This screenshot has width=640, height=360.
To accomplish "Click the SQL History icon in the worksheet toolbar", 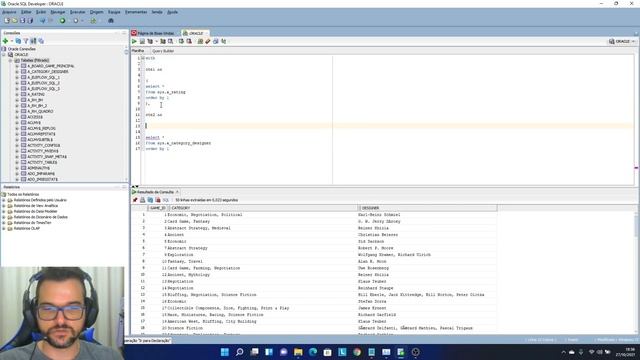I will coord(216,41).
